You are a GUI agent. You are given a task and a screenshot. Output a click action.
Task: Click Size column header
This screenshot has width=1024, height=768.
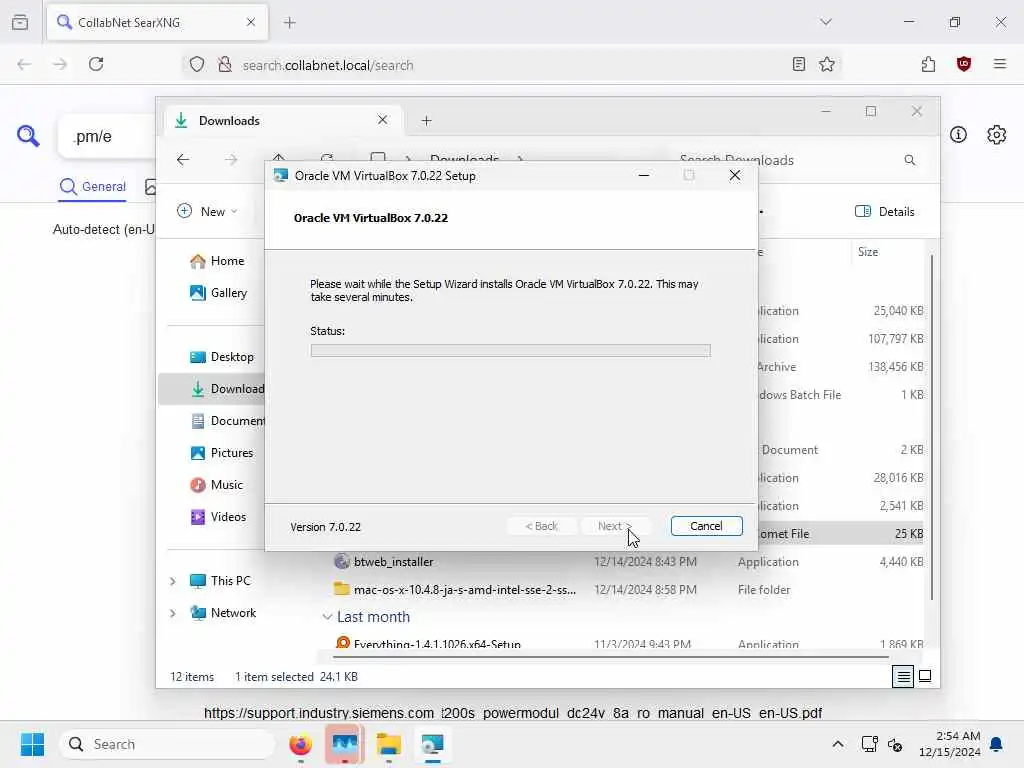pos(867,251)
